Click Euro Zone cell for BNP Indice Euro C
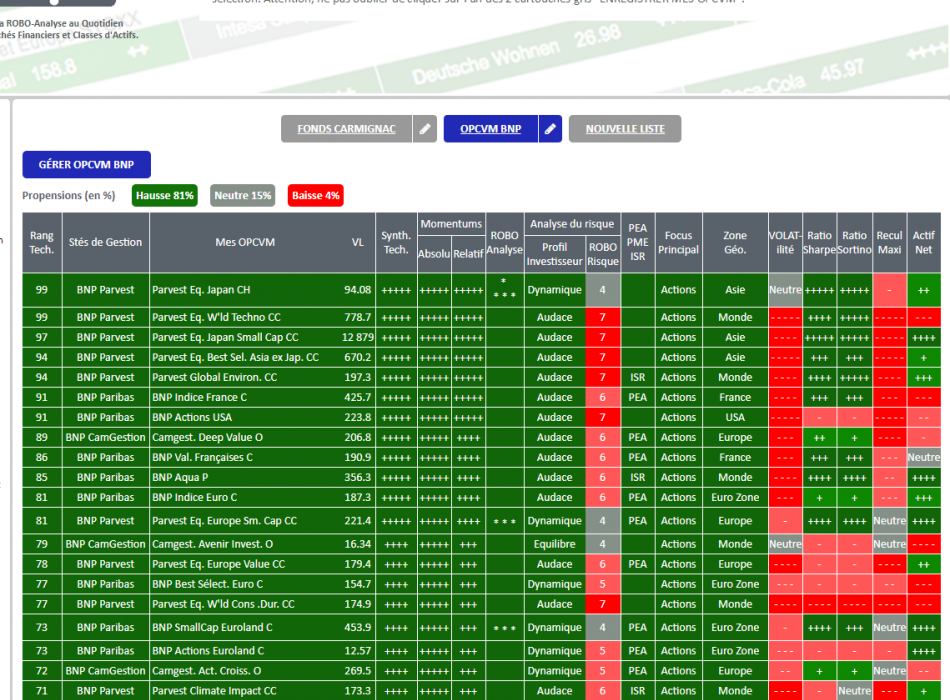950x700 pixels. pos(735,497)
